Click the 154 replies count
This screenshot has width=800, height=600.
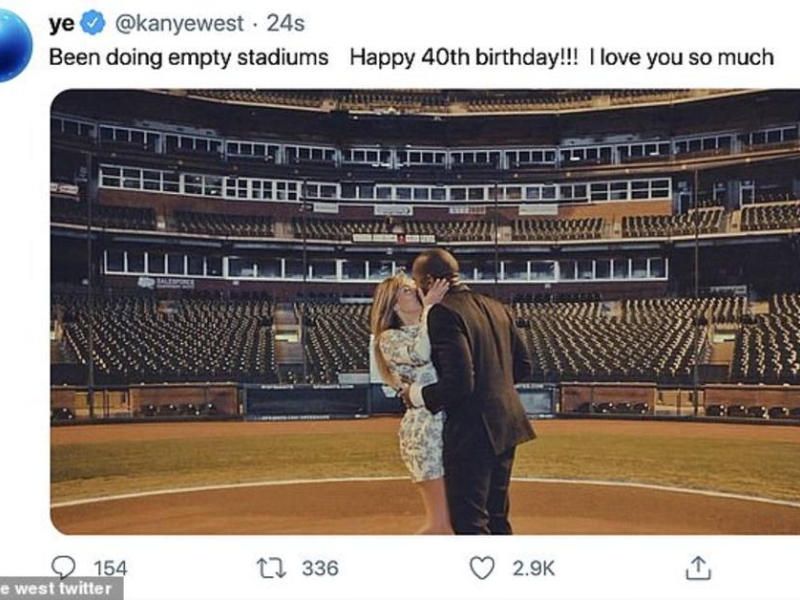click(x=110, y=568)
